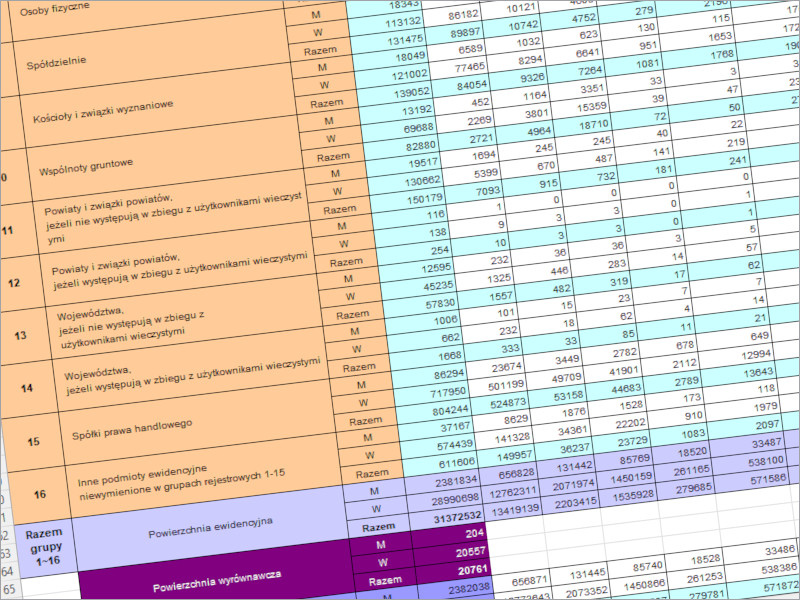
Task: Select the cell showing 141328
Action: click(505, 437)
